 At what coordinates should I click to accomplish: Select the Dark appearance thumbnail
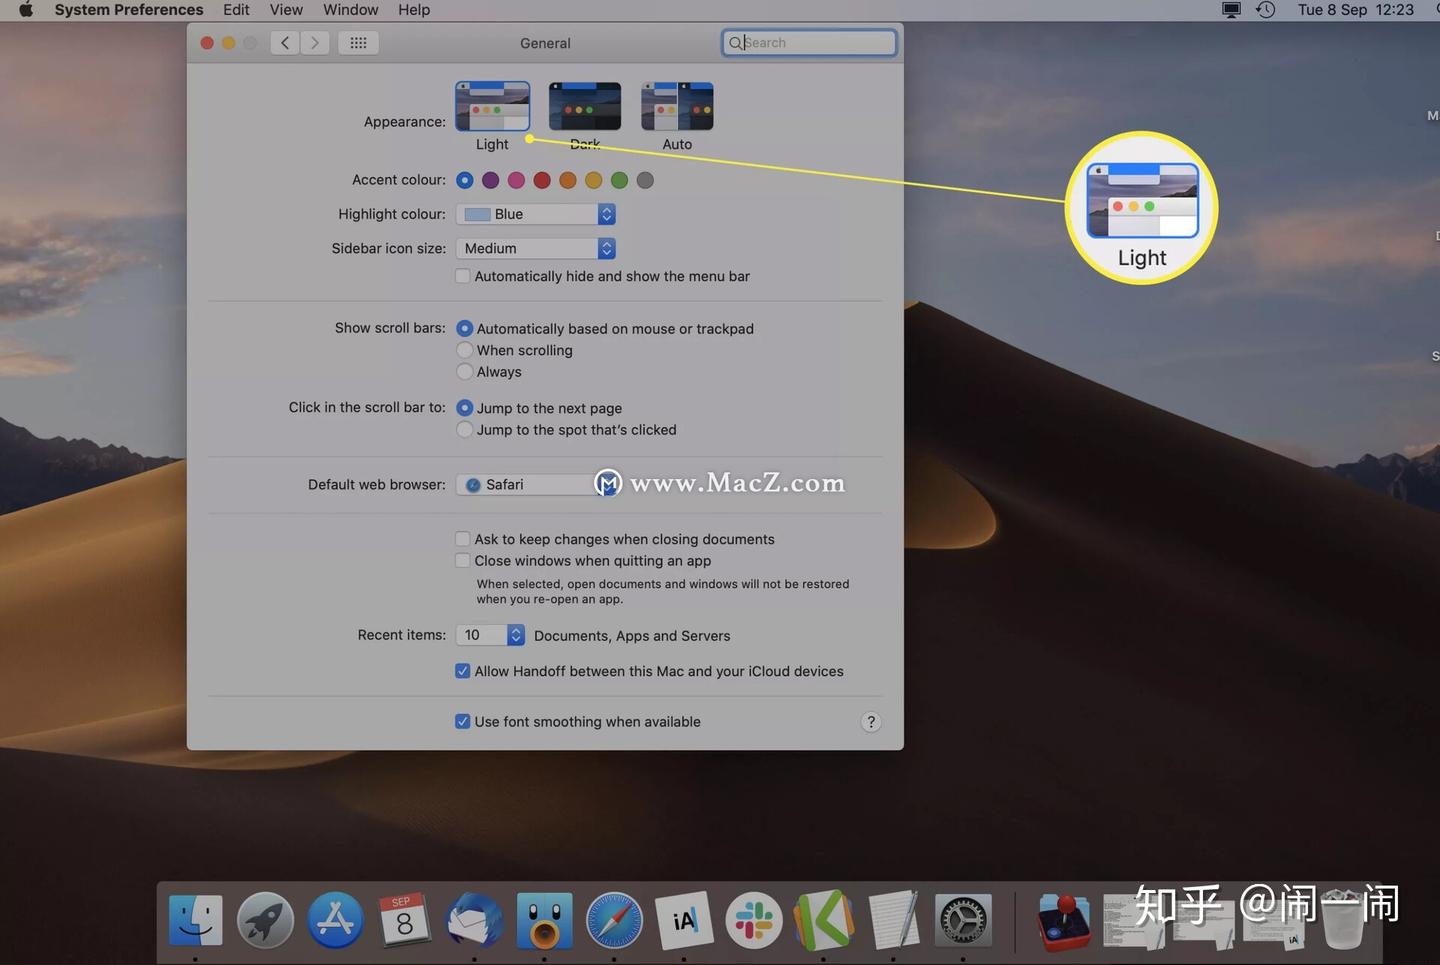[585, 107]
